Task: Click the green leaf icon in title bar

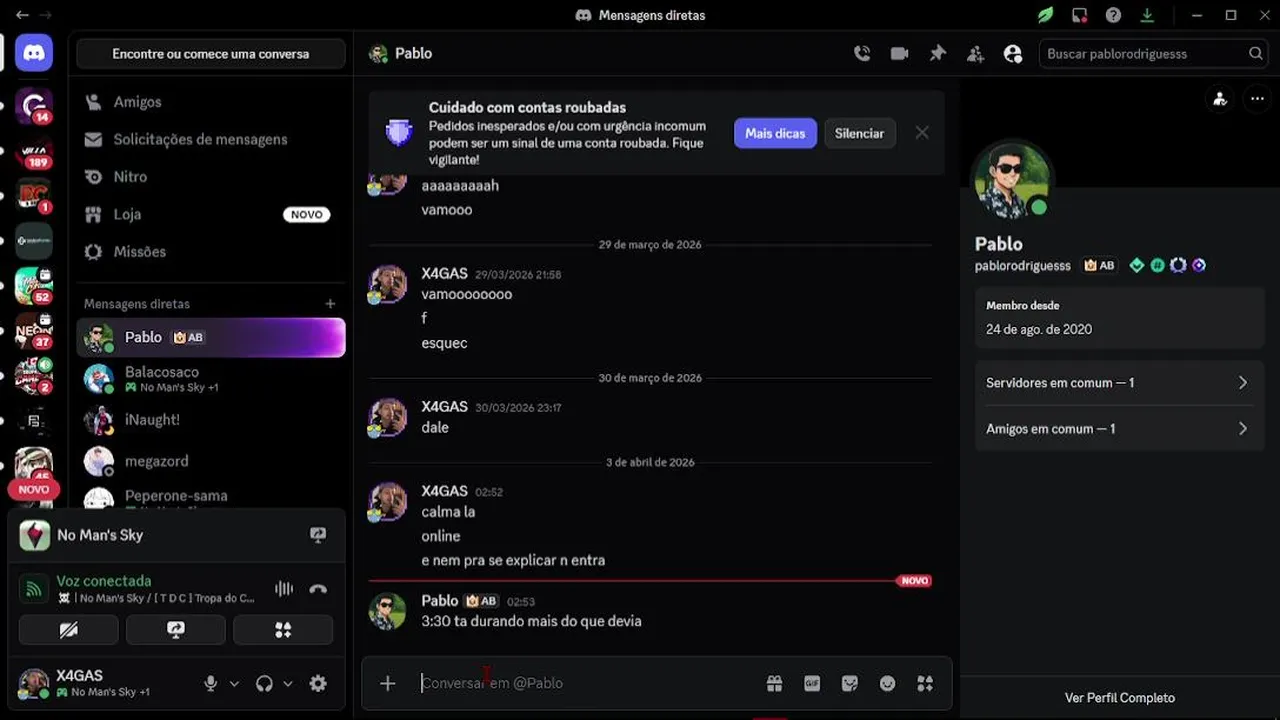Action: tap(1045, 15)
